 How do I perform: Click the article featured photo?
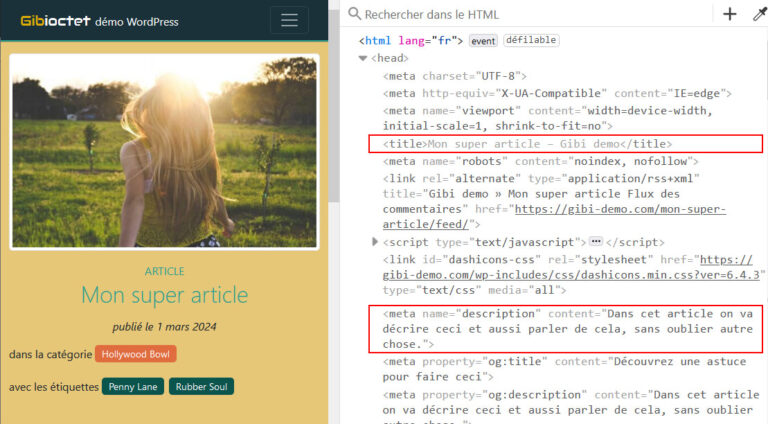(164, 152)
